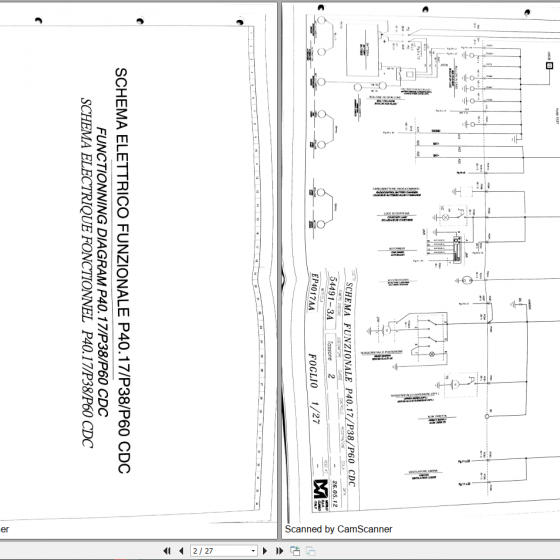Open the page number dropdown arrow
Screen dimensions: 560x560
point(253,551)
